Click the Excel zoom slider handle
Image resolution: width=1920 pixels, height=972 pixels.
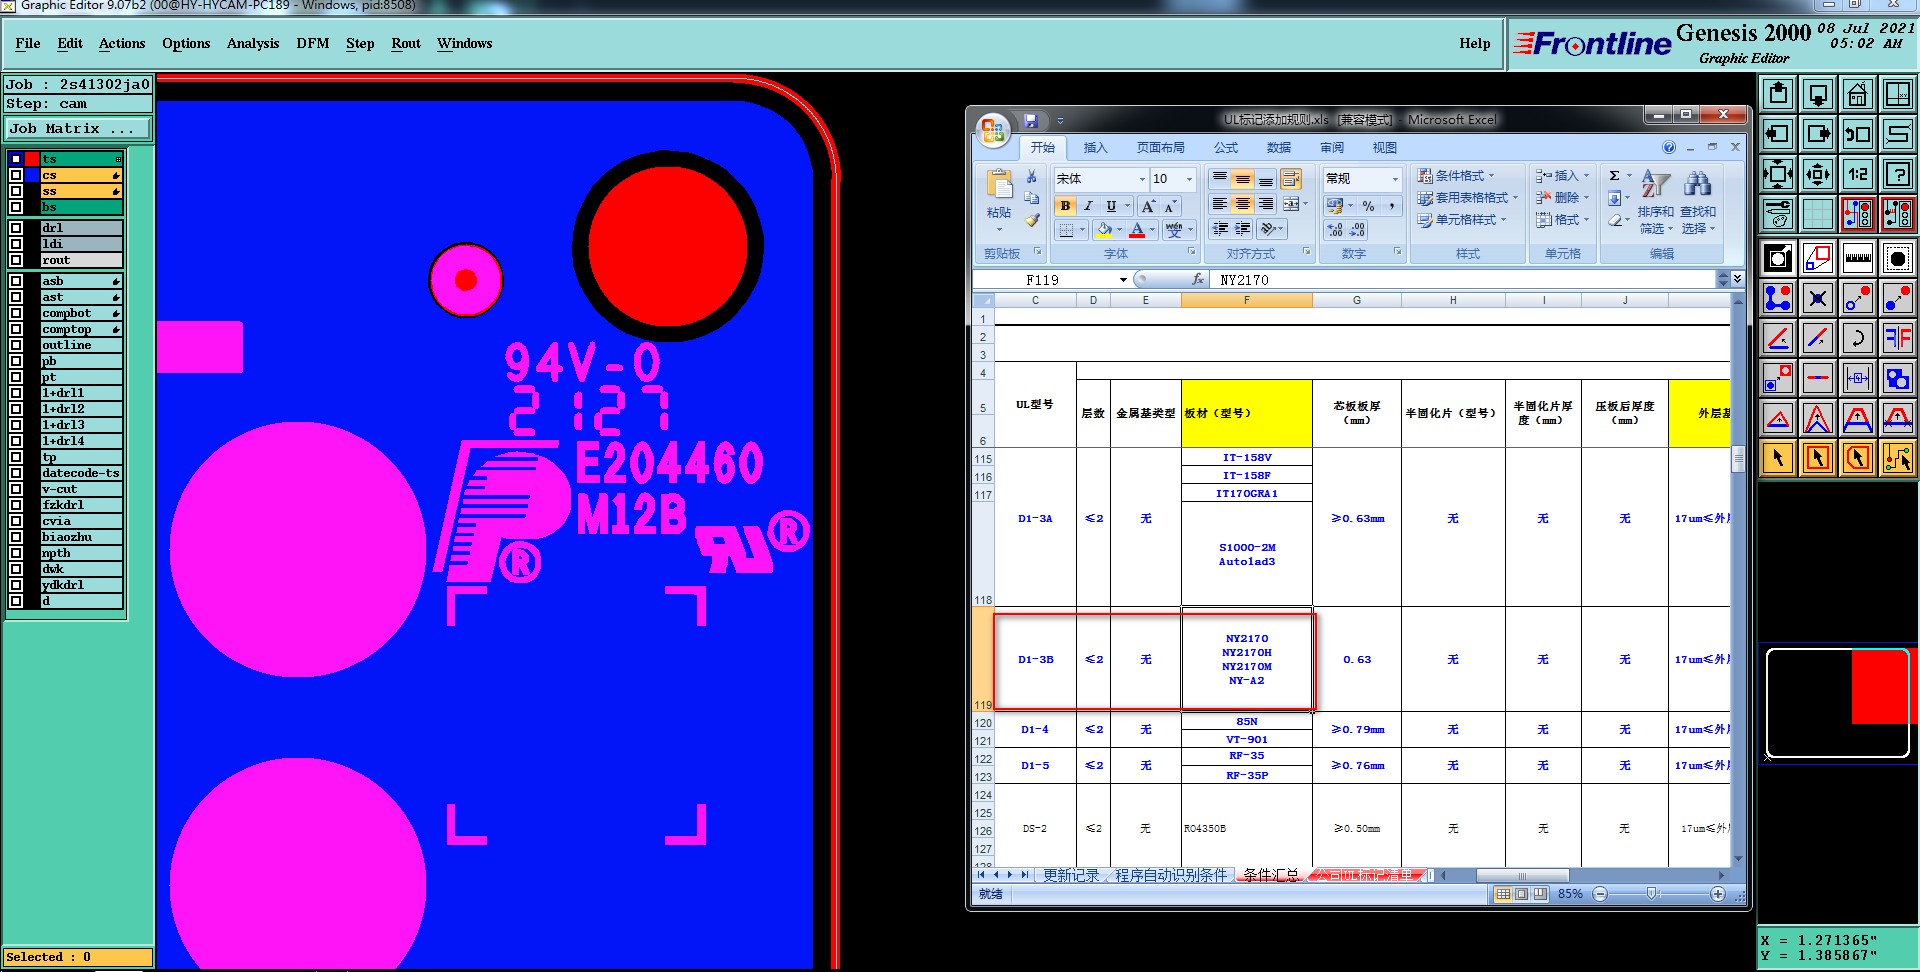click(1652, 894)
